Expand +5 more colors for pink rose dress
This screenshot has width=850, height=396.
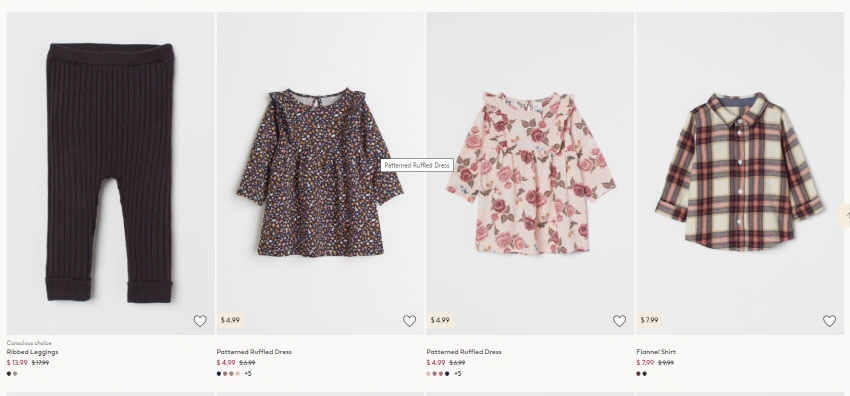458,374
